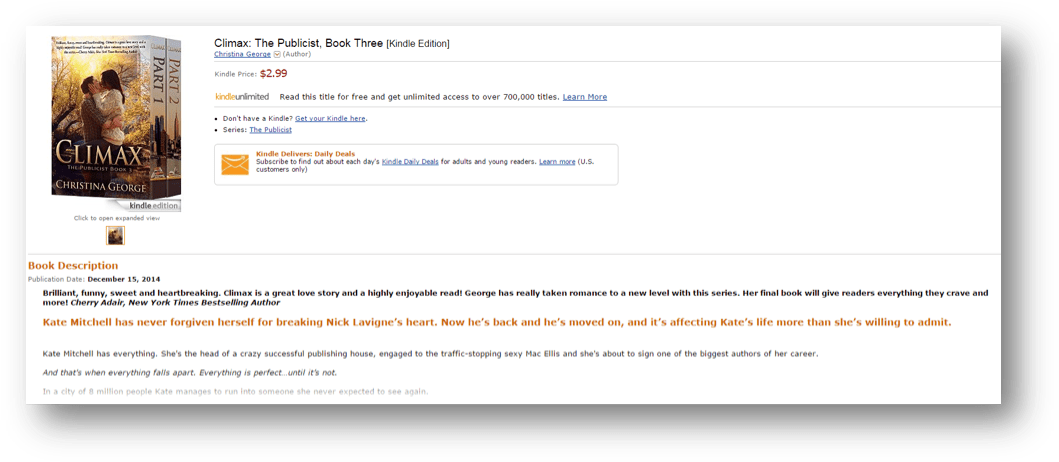Open 'Get your Kindle here' link
Screen dimensions: 1059x462
coord(330,118)
